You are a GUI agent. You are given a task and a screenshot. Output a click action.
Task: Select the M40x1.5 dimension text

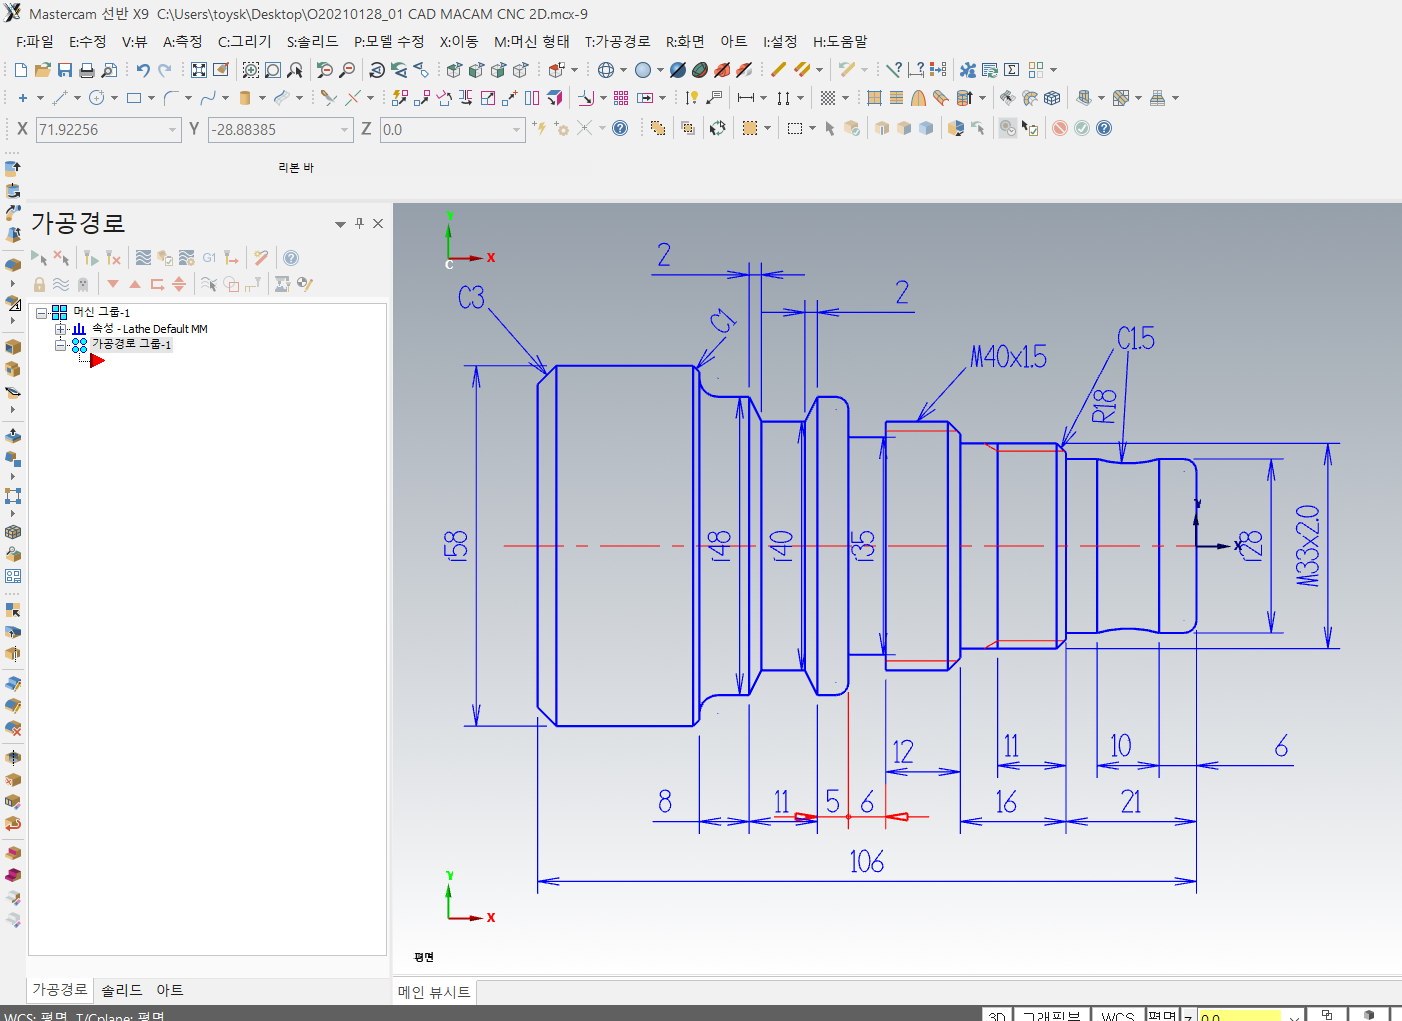coord(1008,357)
